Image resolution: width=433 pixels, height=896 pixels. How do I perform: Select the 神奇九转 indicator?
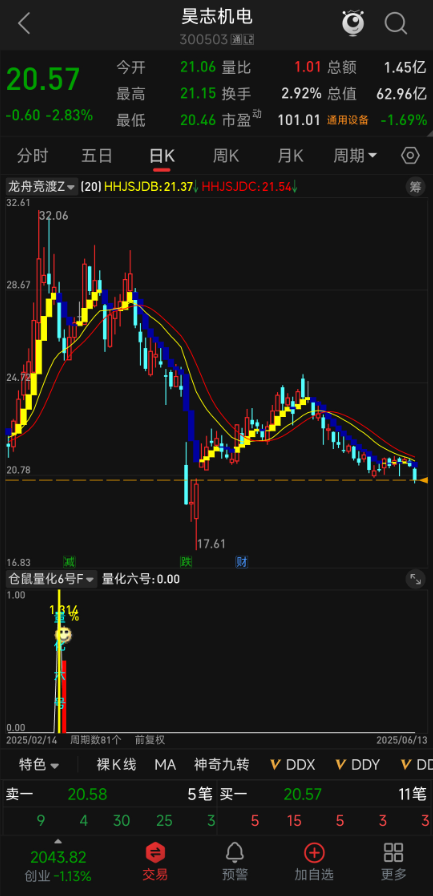222,765
